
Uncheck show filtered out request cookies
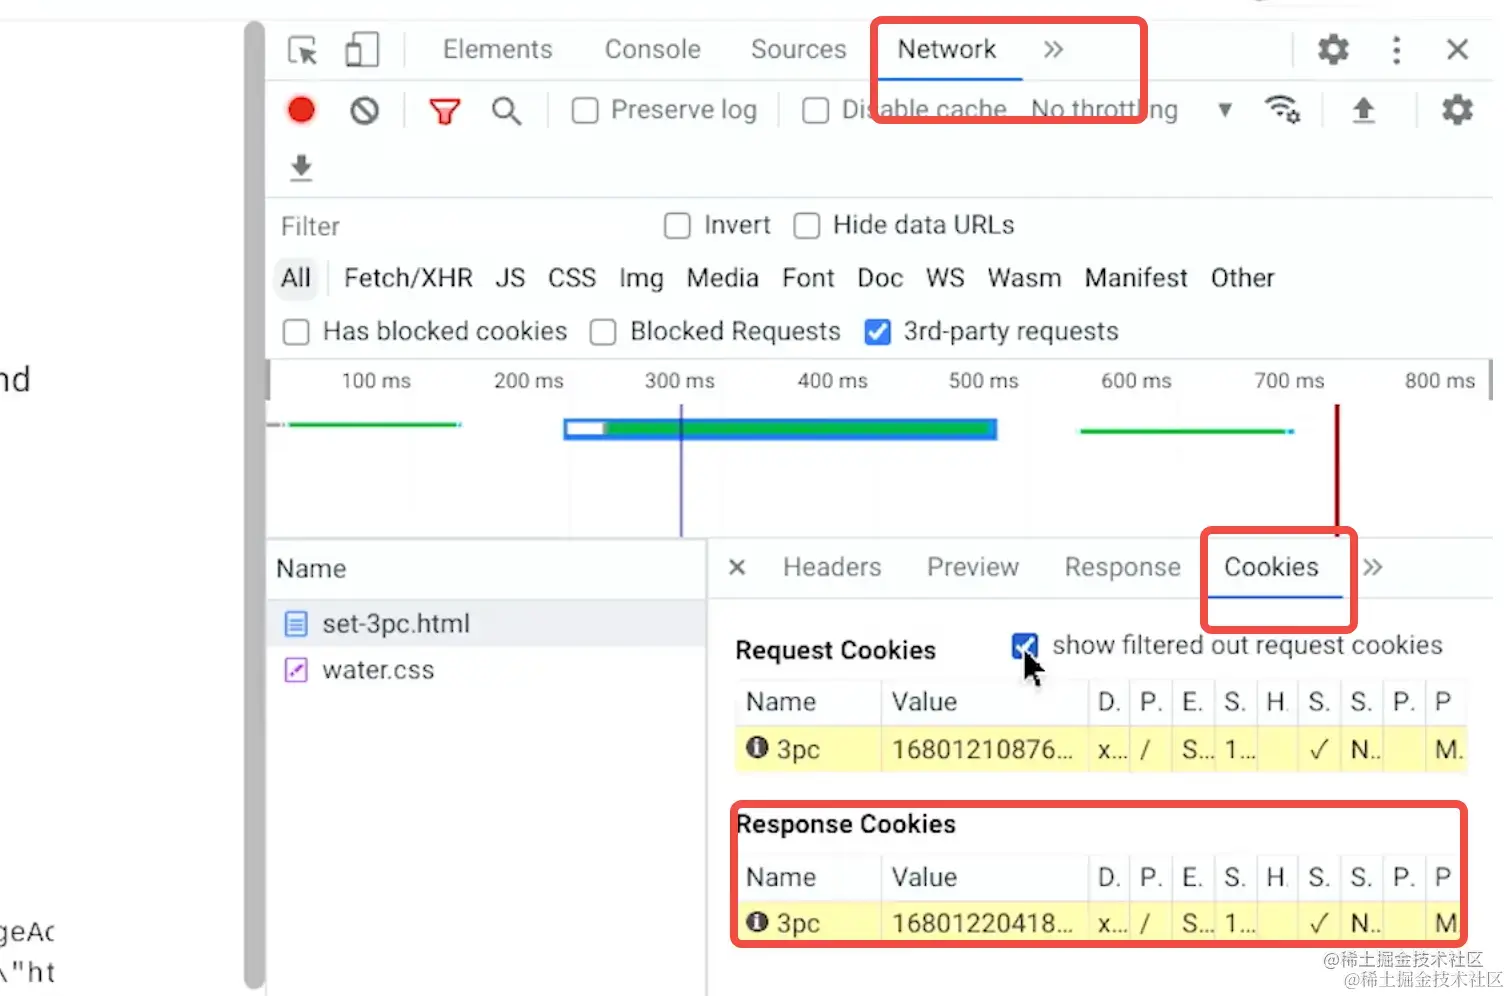pyautogui.click(x=1025, y=646)
